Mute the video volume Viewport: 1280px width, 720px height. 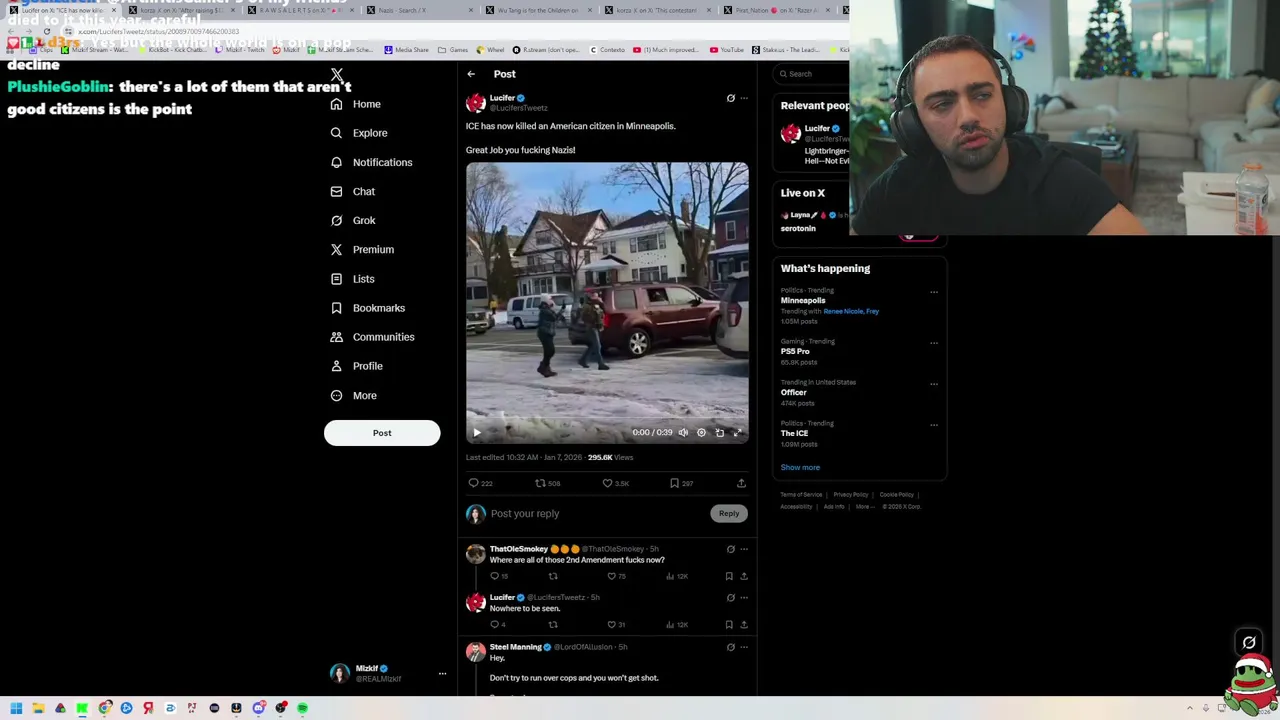click(683, 433)
